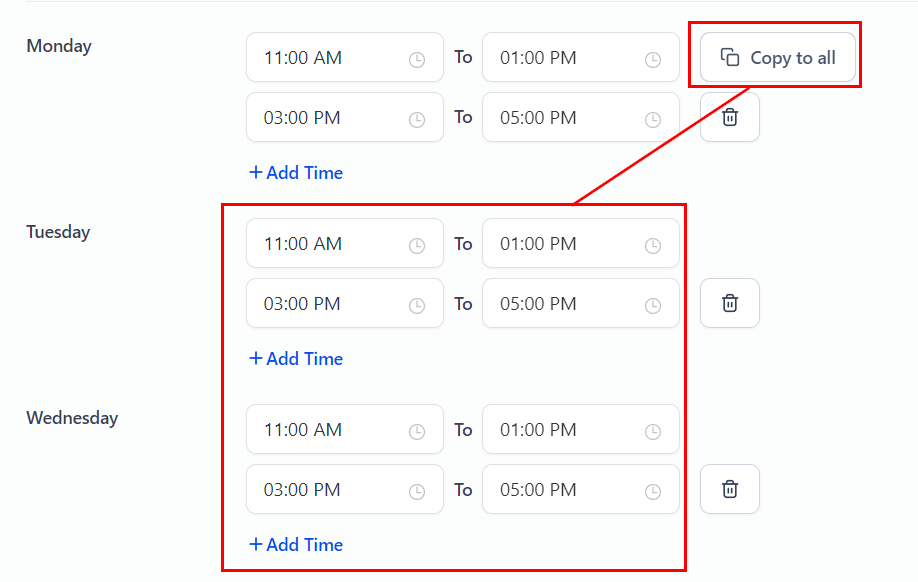Edit Tuesday 03:00 PM start time field
Screen dimensions: 918x582
click(x=325, y=304)
